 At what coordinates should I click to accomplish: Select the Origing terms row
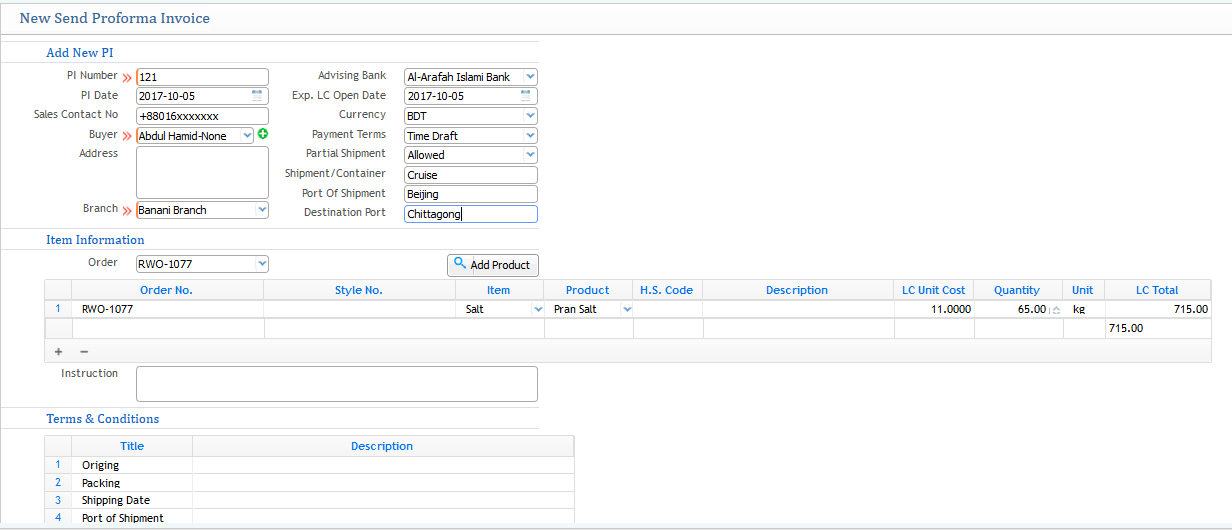pos(309,465)
